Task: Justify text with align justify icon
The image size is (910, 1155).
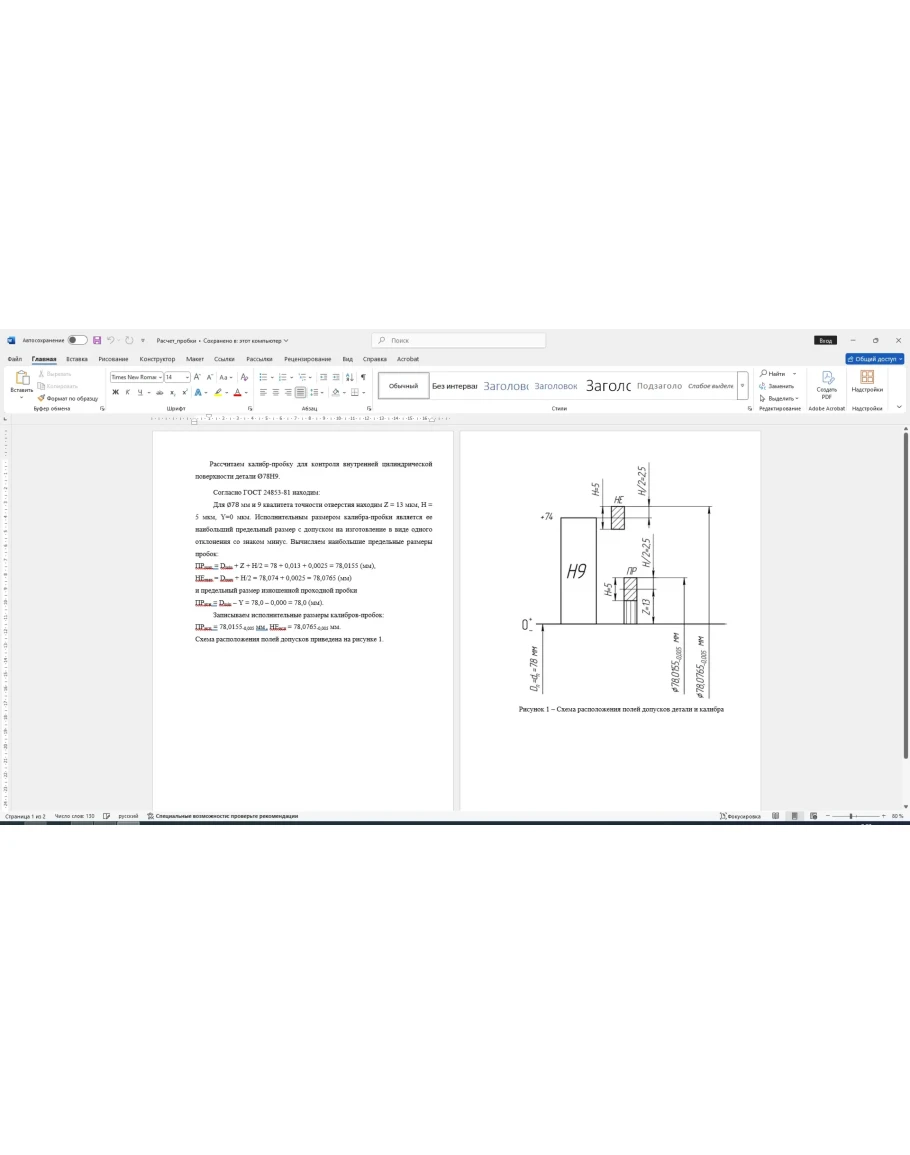Action: tap(300, 393)
